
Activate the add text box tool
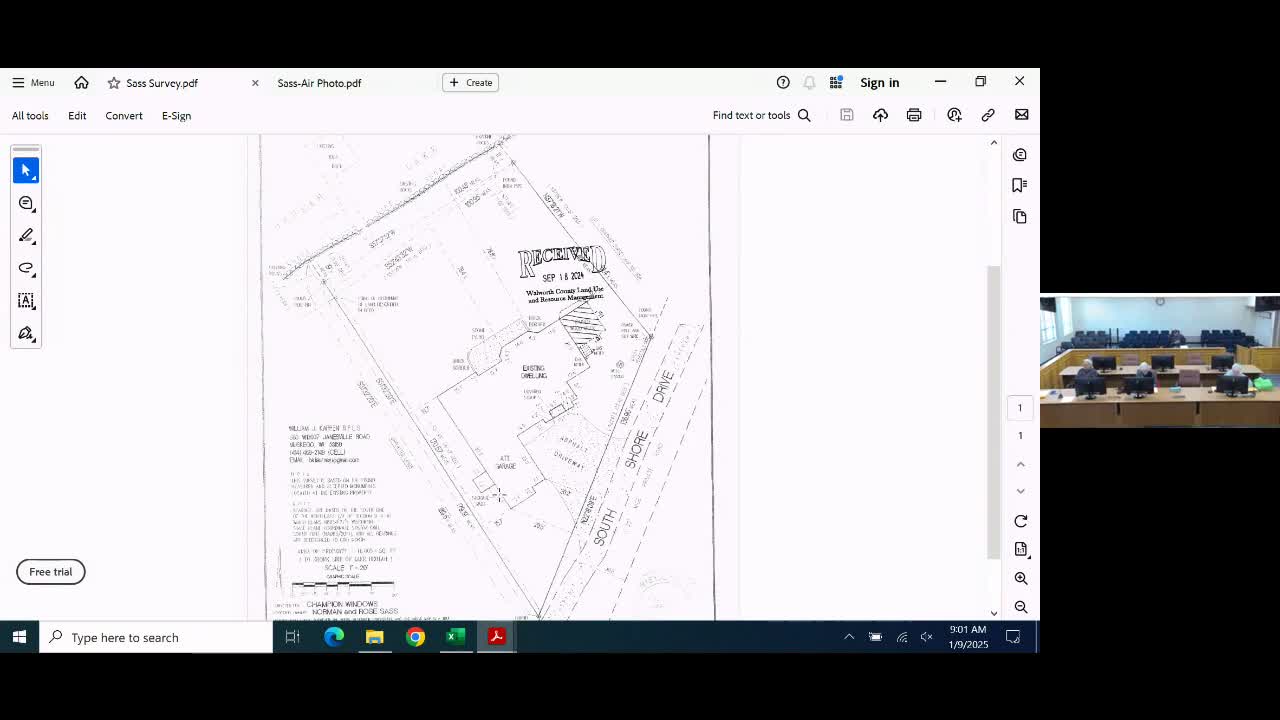(x=26, y=301)
